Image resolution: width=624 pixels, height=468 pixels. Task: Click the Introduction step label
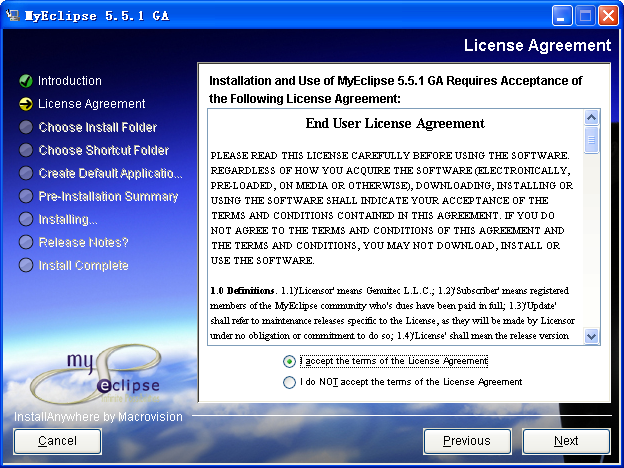pyautogui.click(x=70, y=81)
